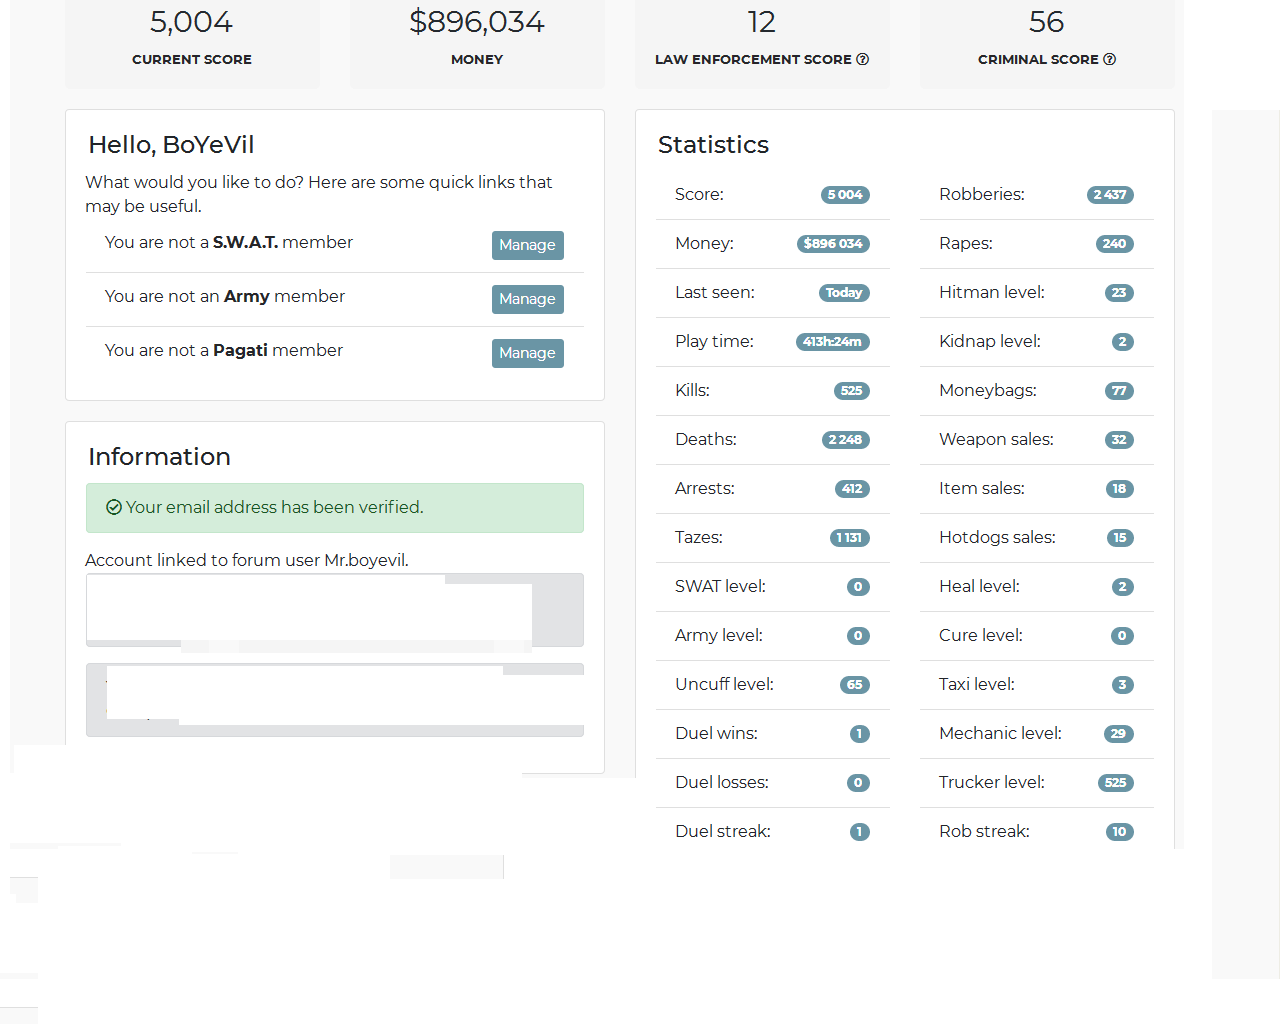The height and width of the screenshot is (1024, 1280).
Task: Click Manage button for S.W.A.T. membership
Action: click(528, 245)
